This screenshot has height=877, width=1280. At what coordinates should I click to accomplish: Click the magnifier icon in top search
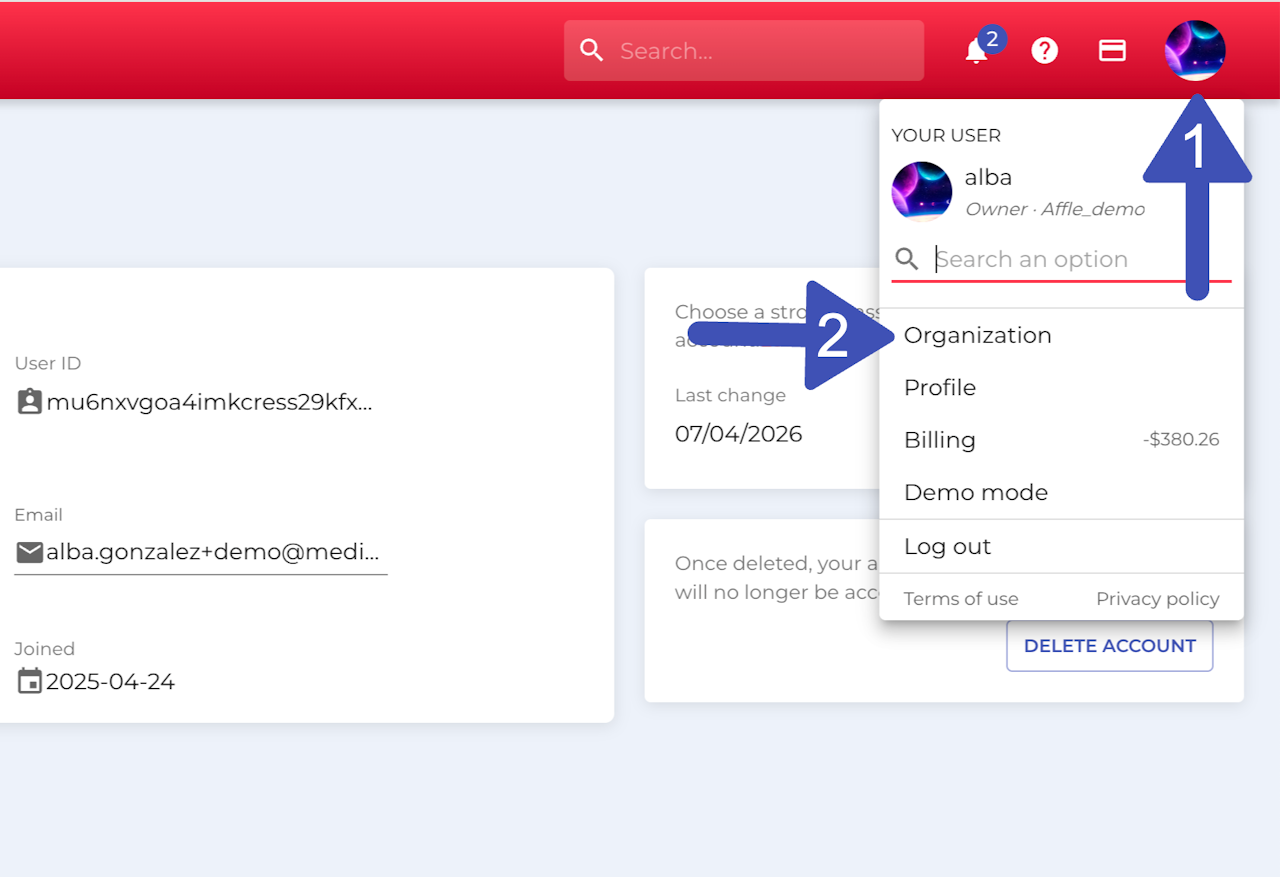592,51
